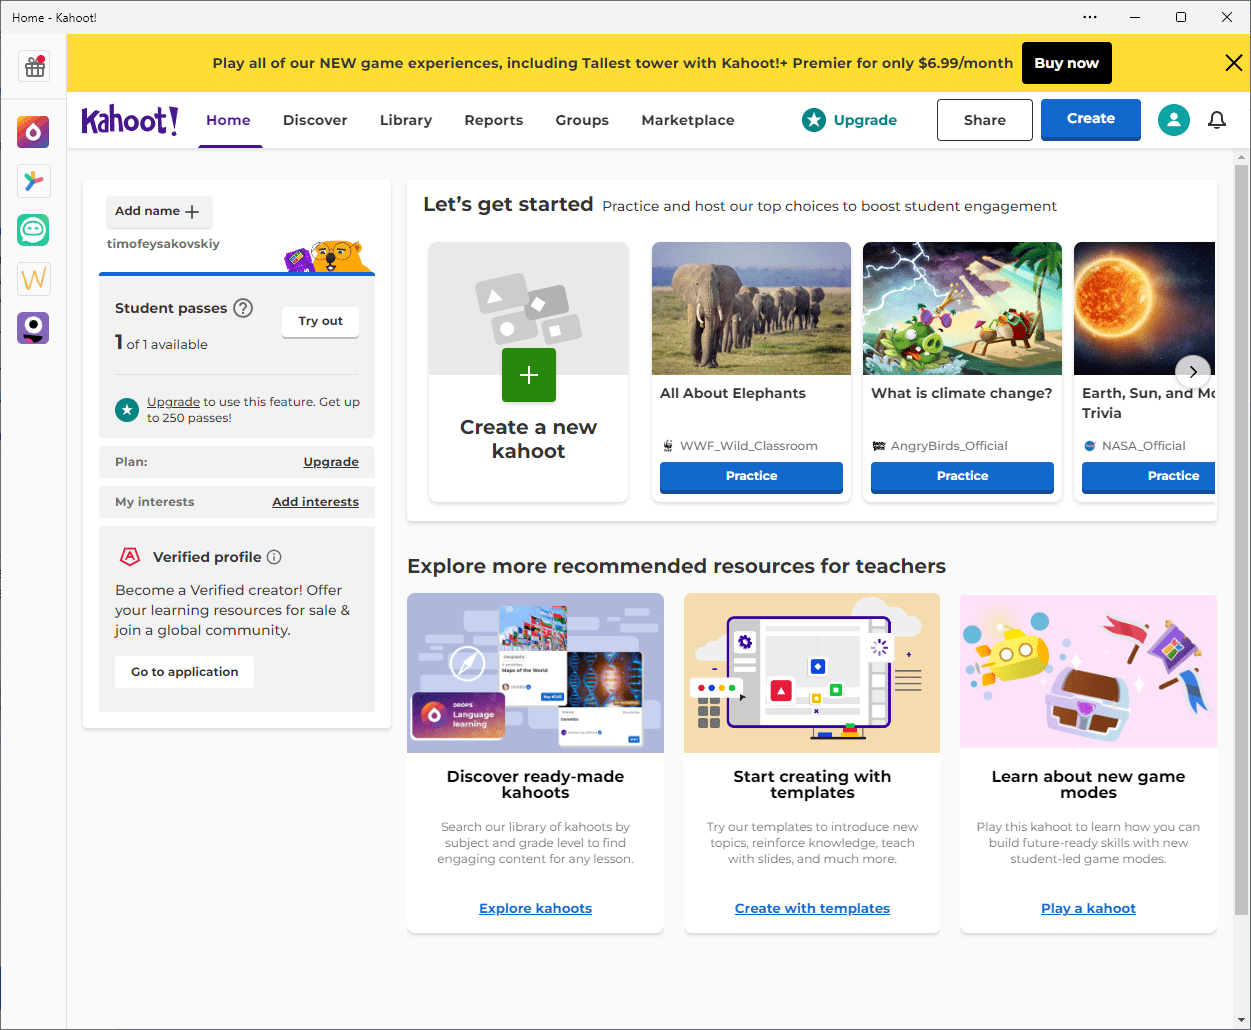Click the header Upgrade link
1251x1030 pixels.
[x=865, y=120]
